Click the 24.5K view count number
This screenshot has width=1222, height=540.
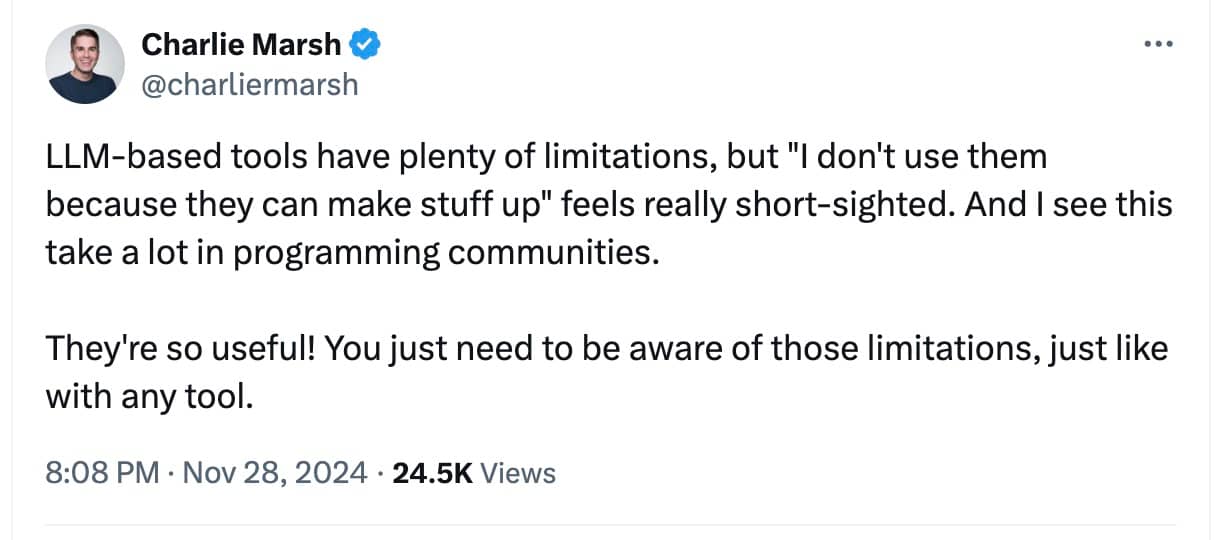click(x=433, y=472)
